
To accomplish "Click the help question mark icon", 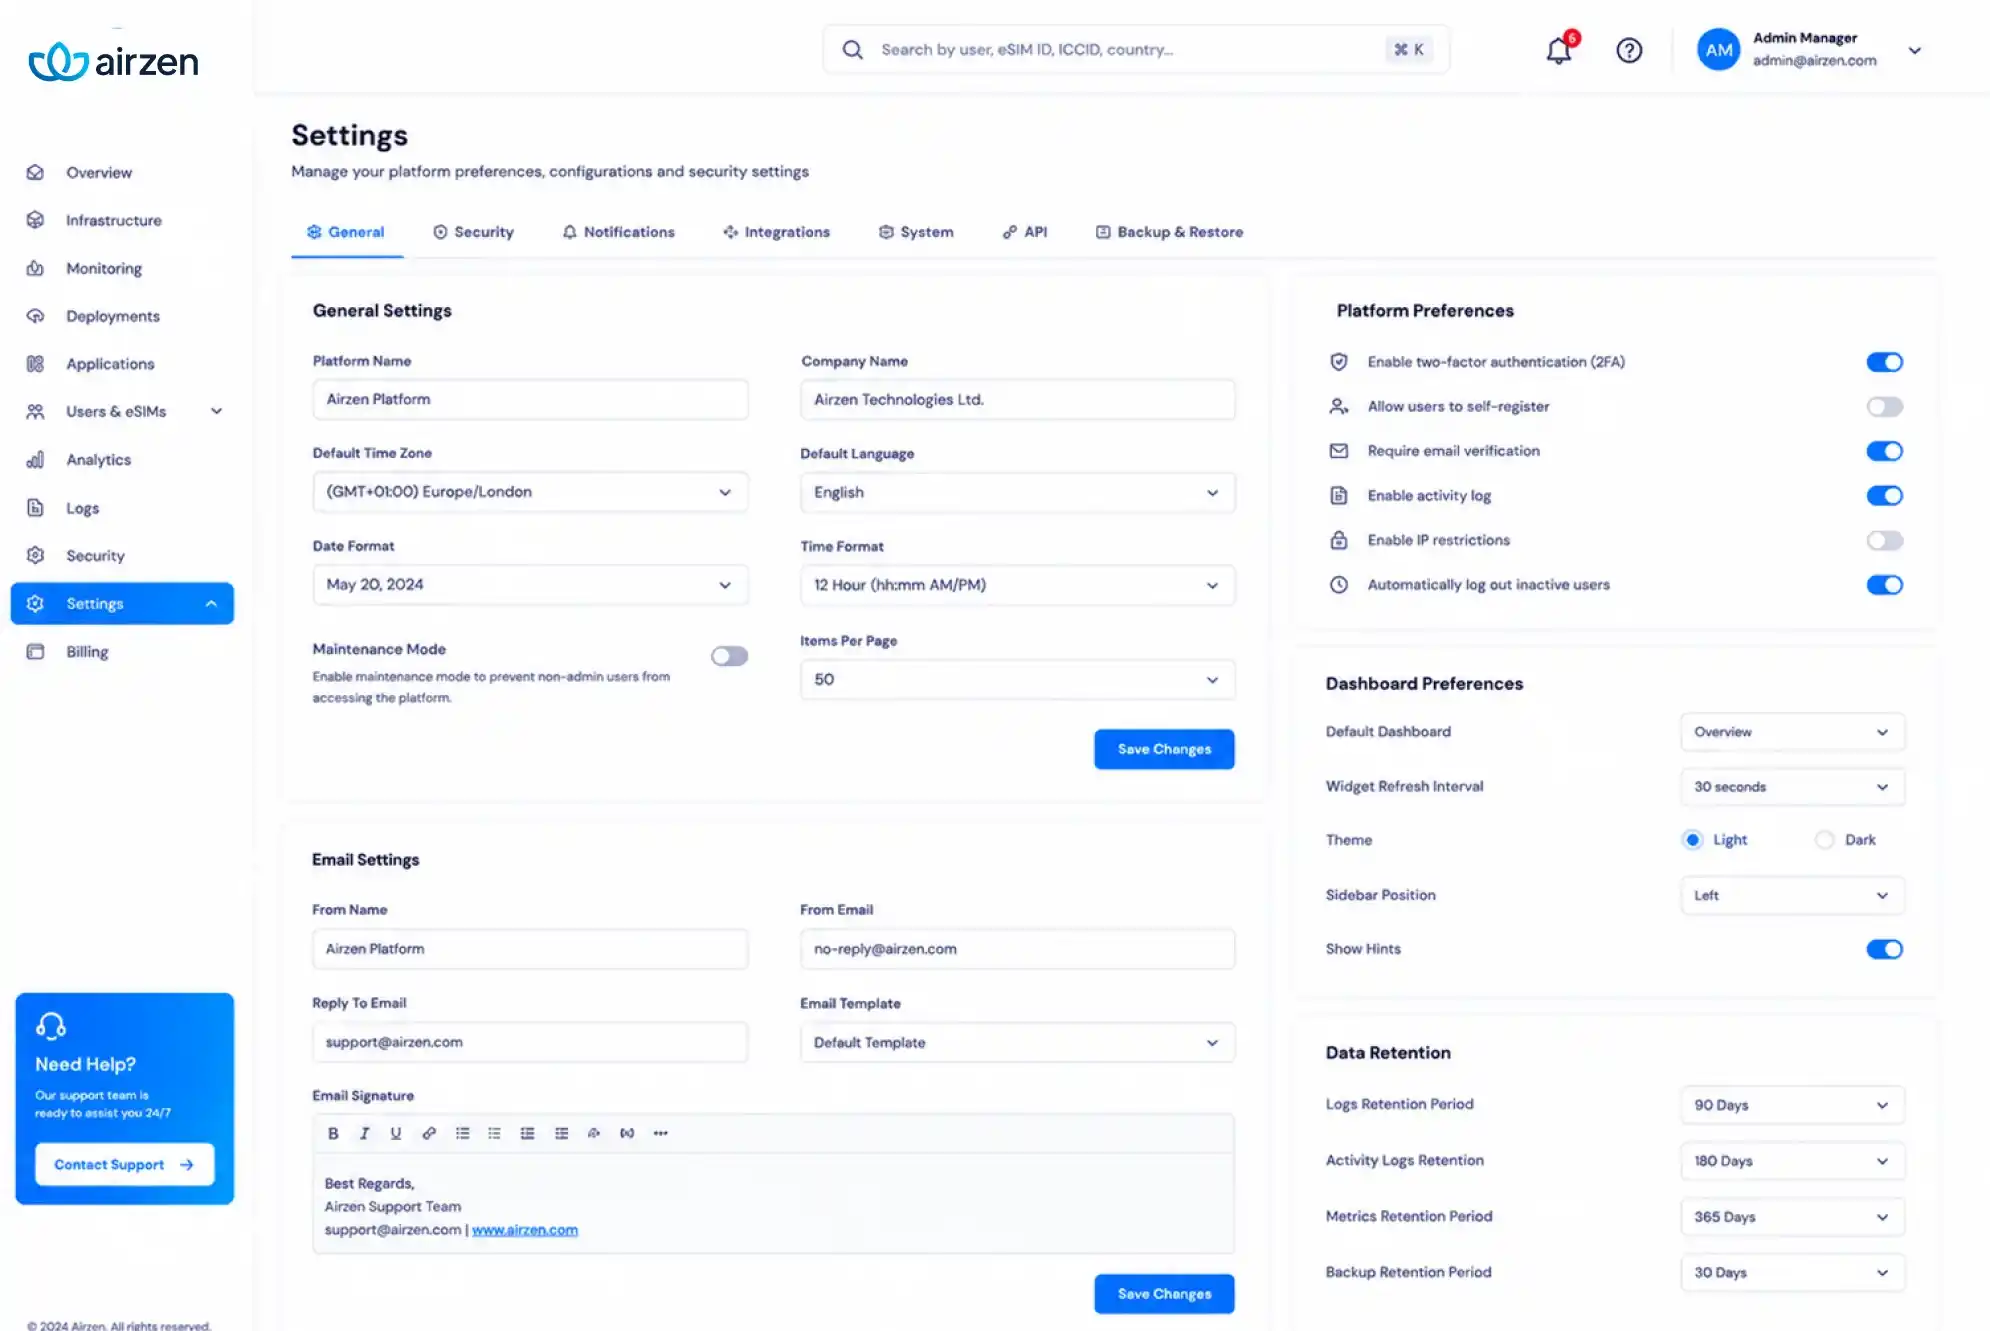I will pyautogui.click(x=1629, y=50).
